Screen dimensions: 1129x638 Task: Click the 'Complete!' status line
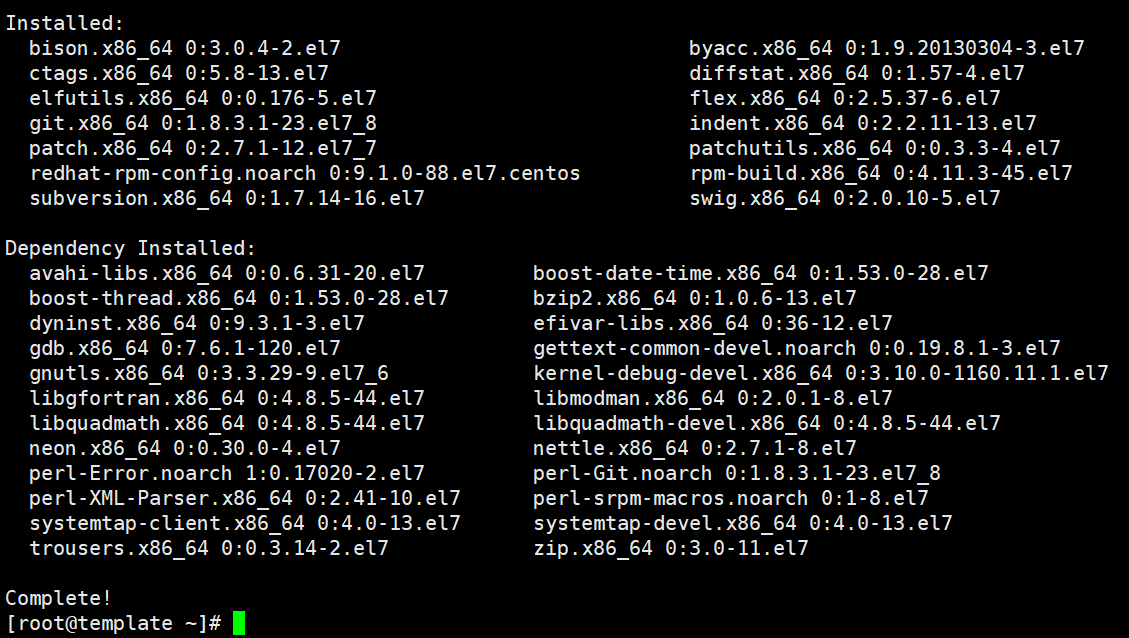coord(59,599)
